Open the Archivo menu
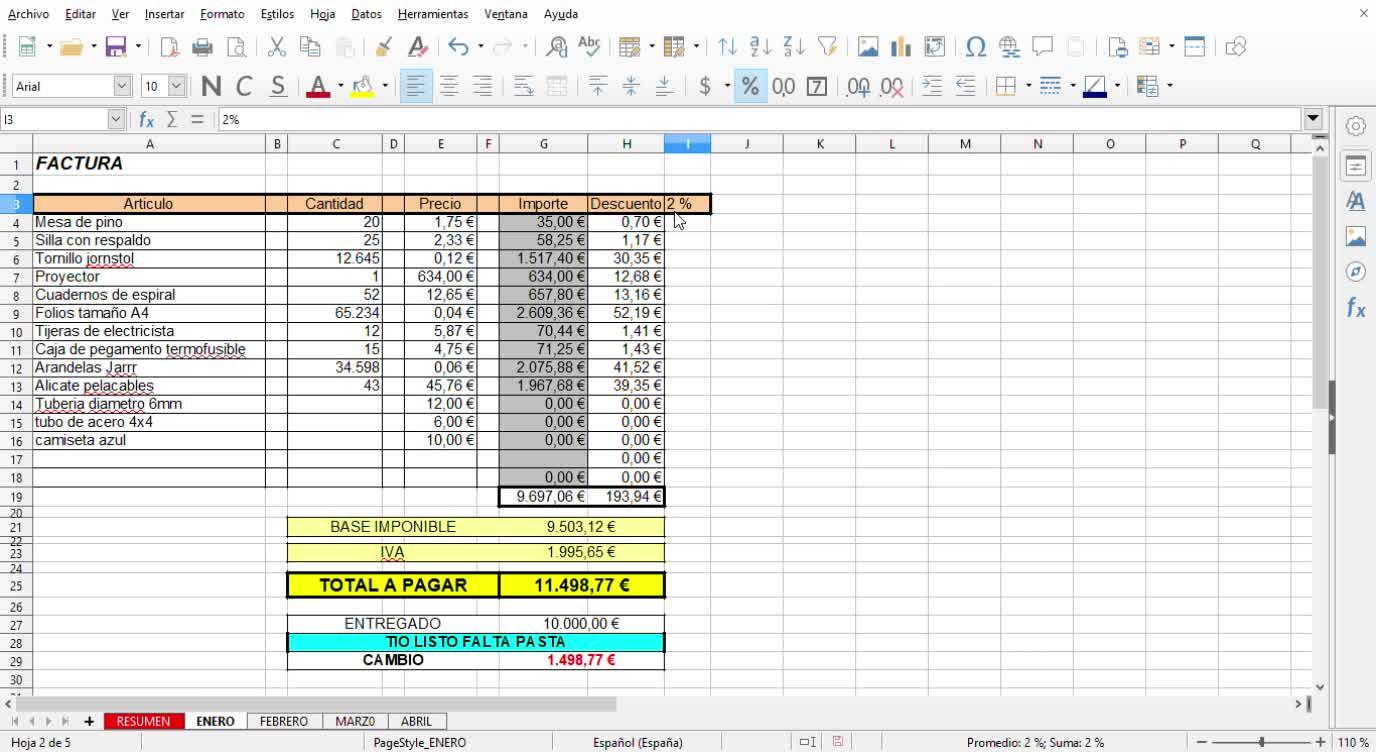Viewport: 1376px width, 752px height. [x=28, y=14]
